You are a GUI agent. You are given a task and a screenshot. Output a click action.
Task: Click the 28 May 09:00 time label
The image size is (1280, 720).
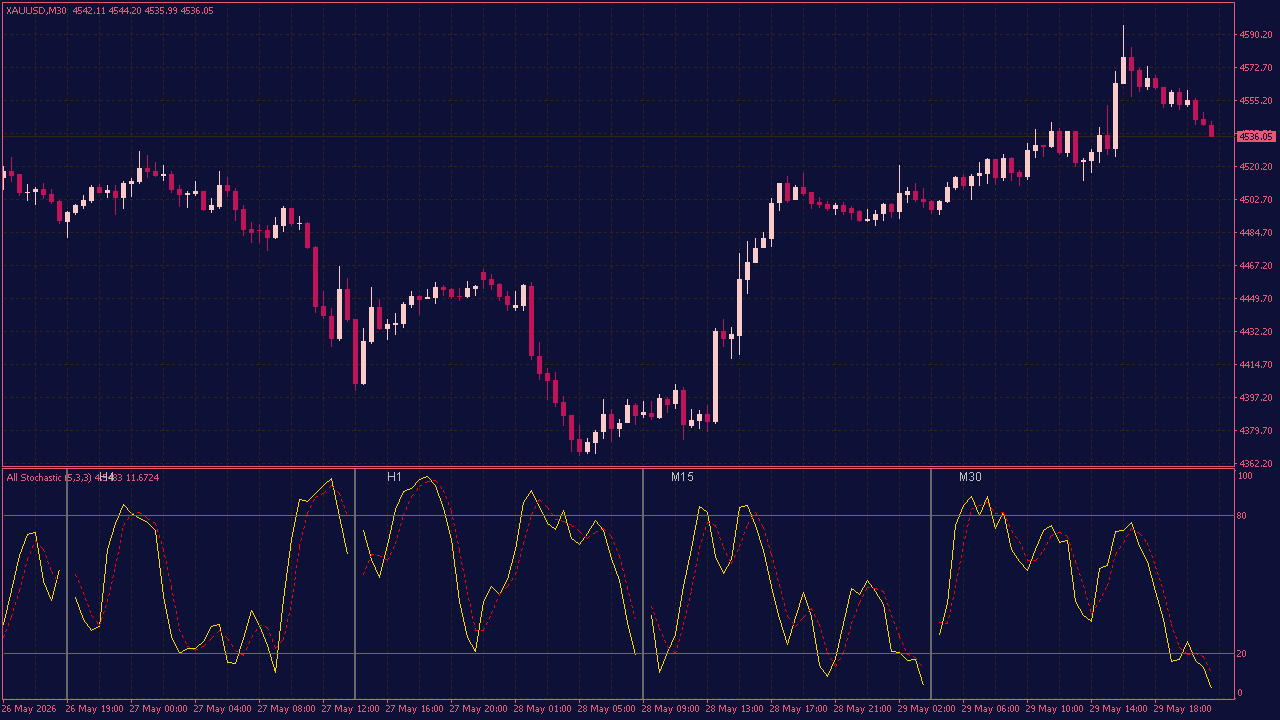[671, 709]
